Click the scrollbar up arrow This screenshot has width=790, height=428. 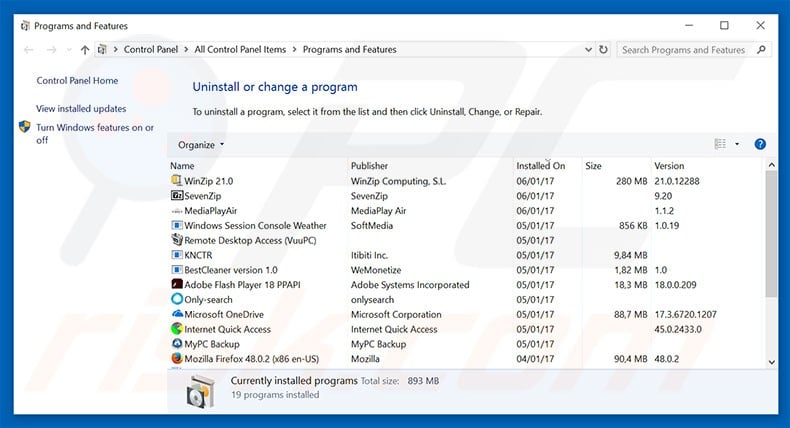(771, 165)
